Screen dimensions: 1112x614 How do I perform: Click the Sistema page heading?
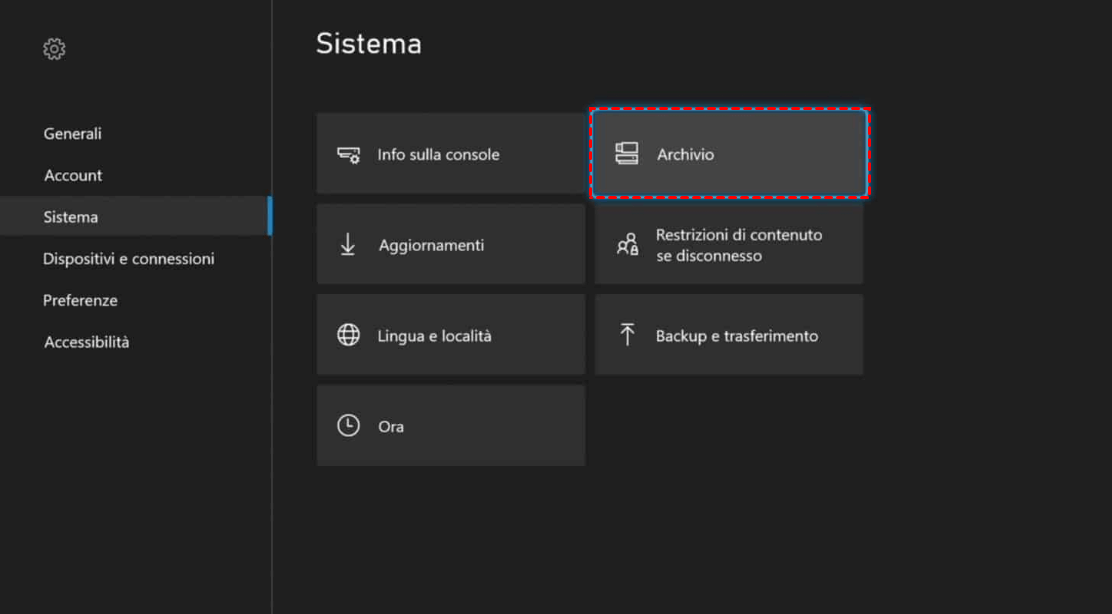[x=368, y=44]
